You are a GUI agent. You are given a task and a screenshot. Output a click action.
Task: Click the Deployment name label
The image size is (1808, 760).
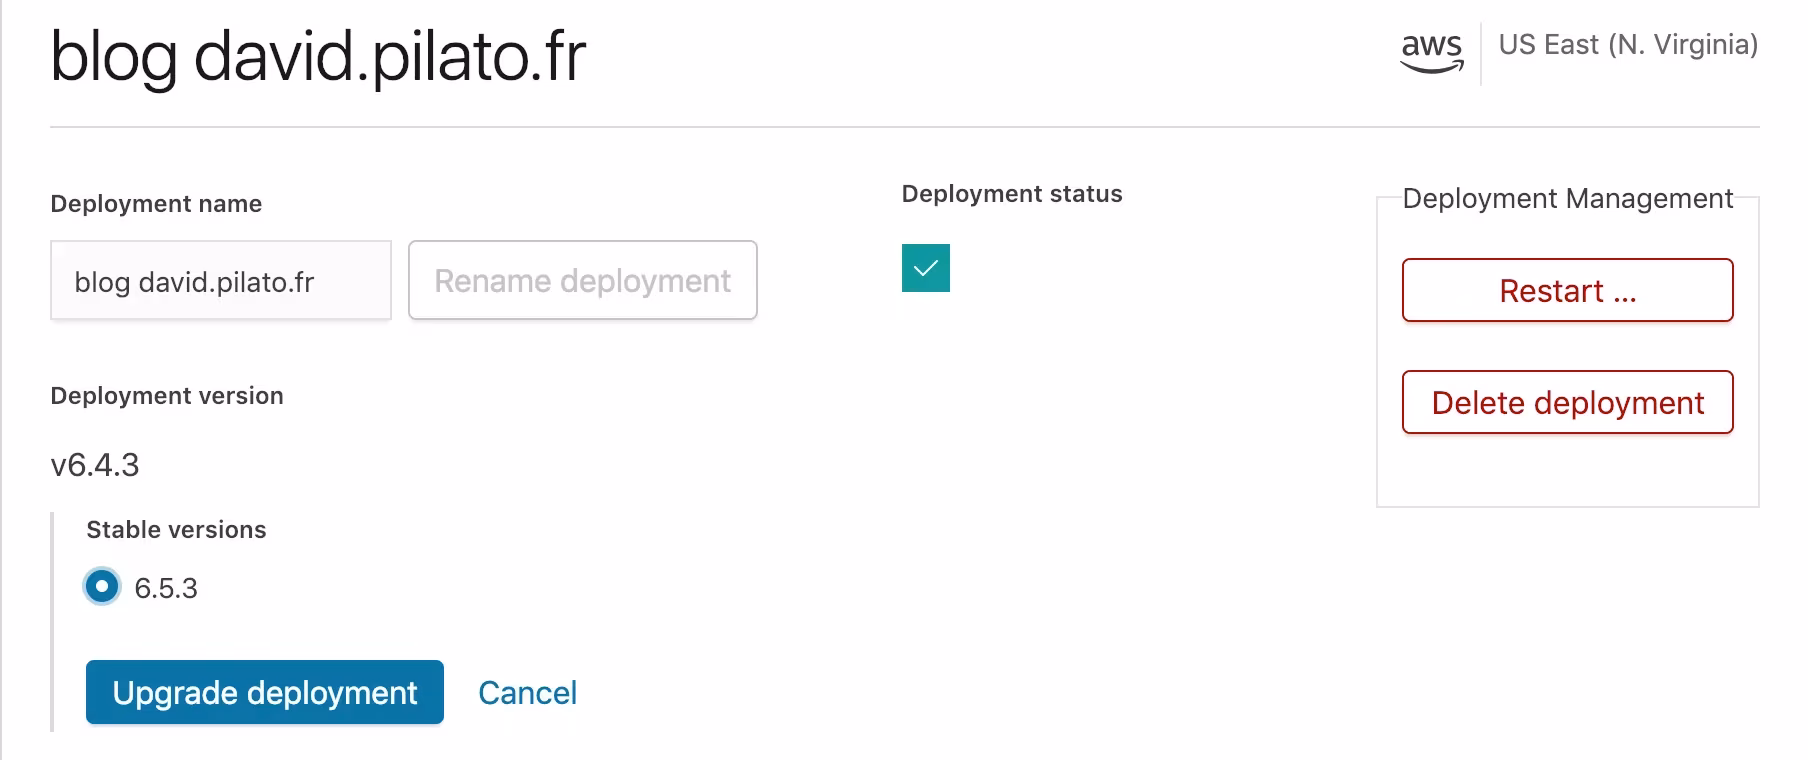click(x=156, y=203)
